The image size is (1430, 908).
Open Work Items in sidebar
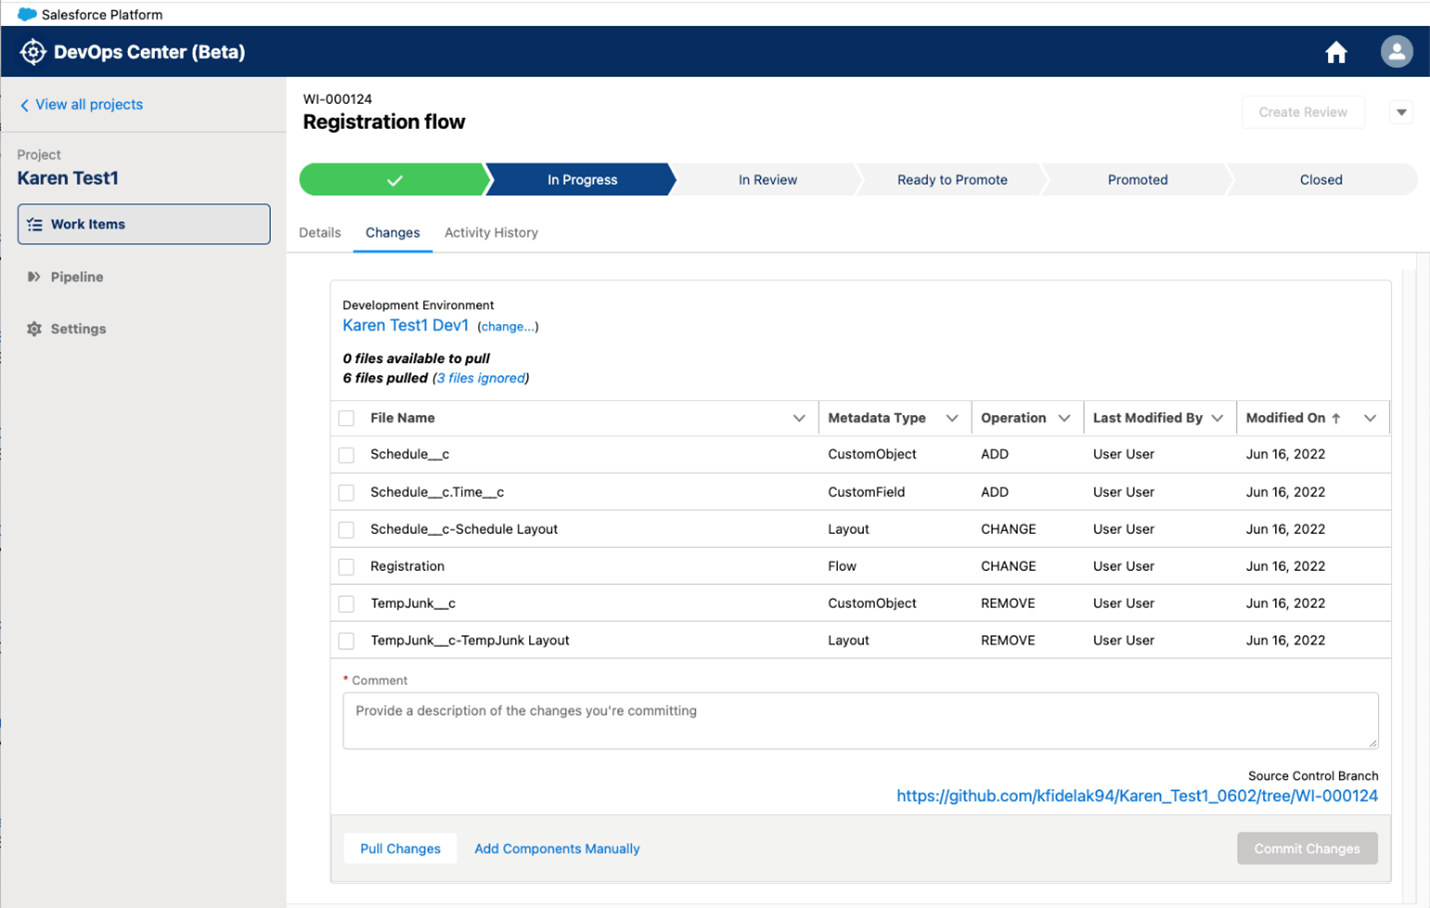tap(144, 224)
